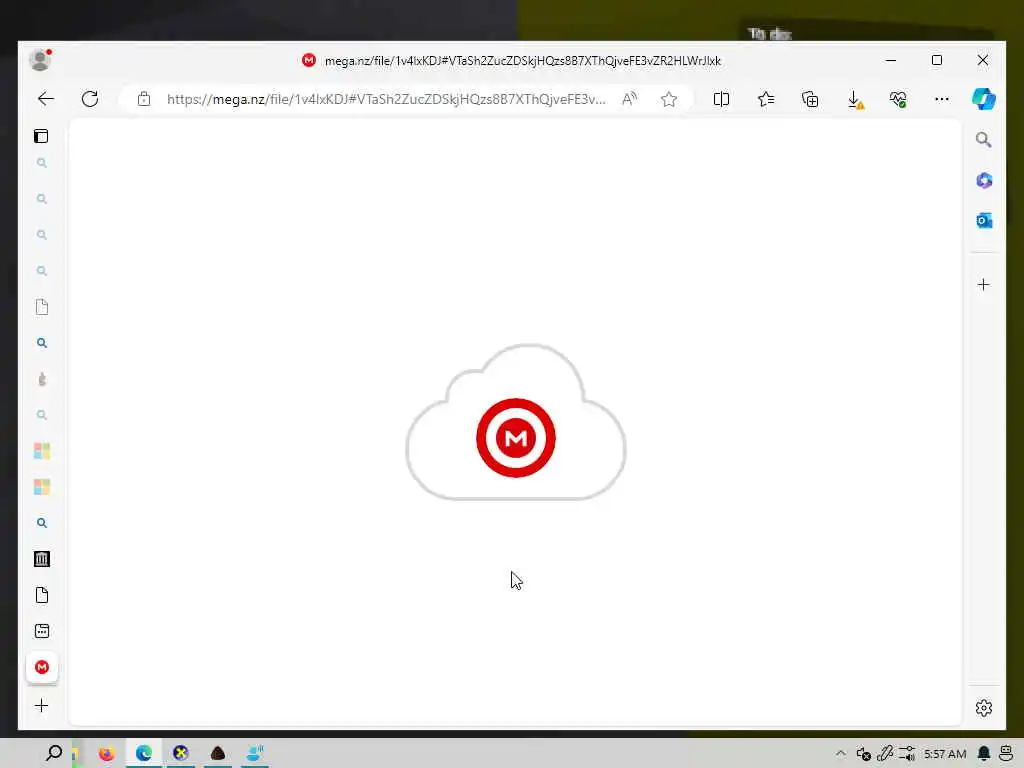Show hidden system tray icons
Image resolution: width=1024 pixels, height=768 pixels.
pos(840,754)
